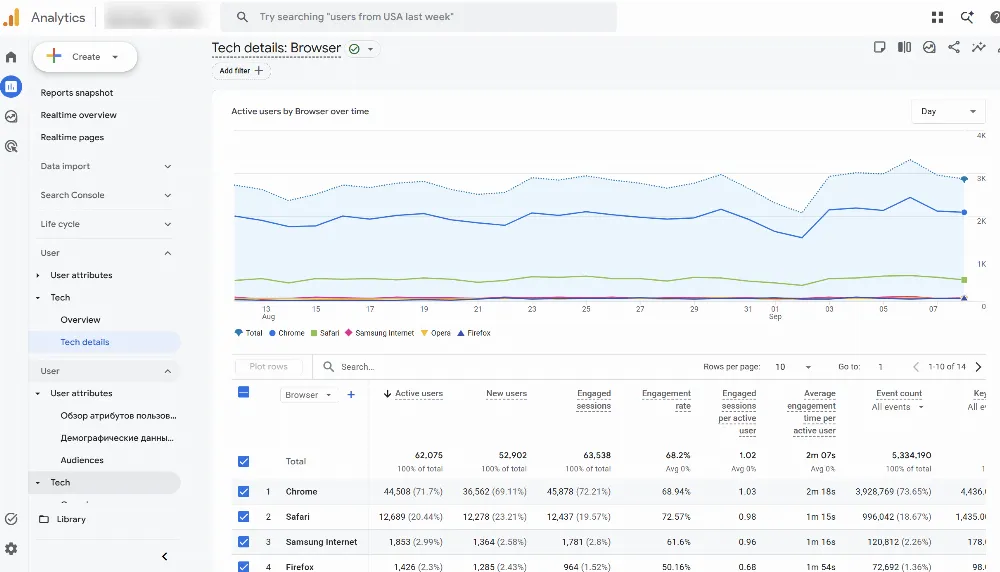The image size is (1000, 572).
Task: Open the insights search sparkle icon
Action: tap(967, 17)
